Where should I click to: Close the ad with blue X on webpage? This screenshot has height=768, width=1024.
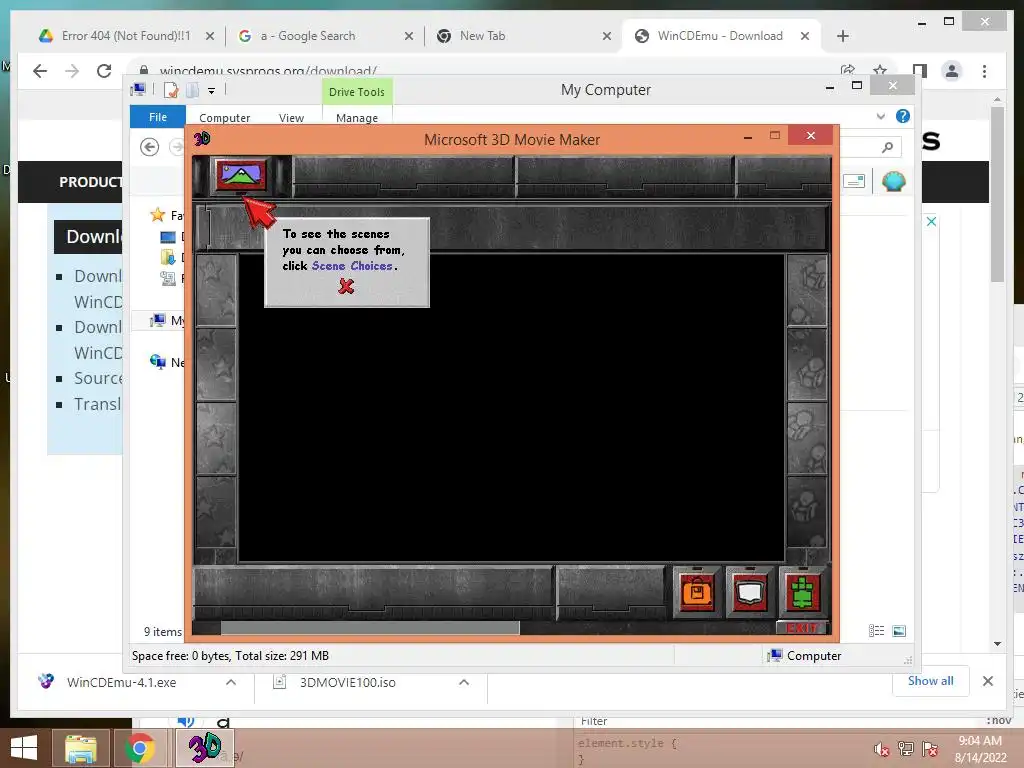coord(931,221)
